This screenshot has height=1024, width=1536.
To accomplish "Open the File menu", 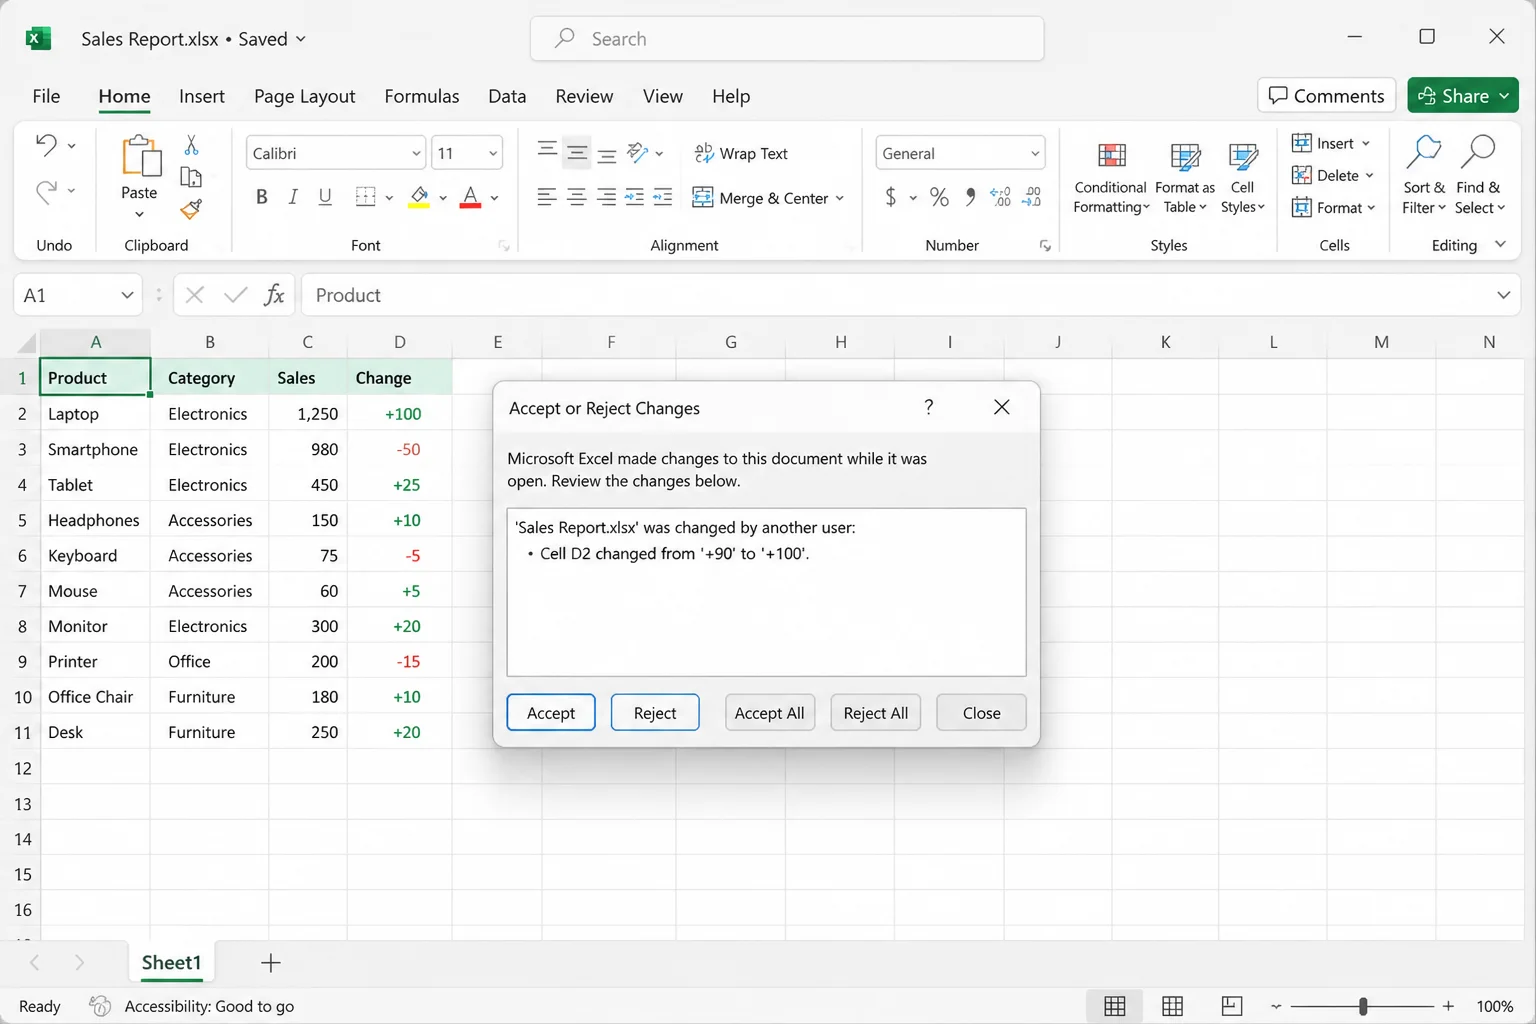I will (46, 96).
